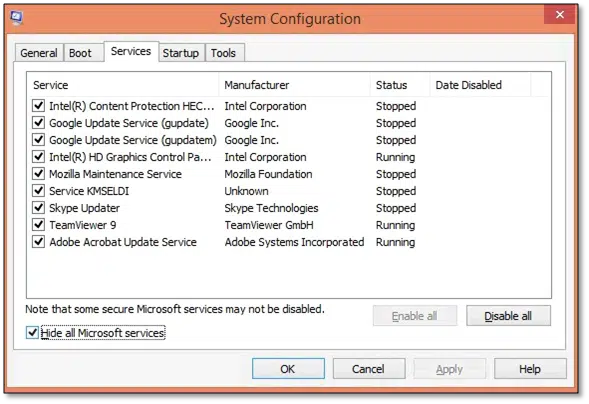Click the Disable all button

[x=508, y=316]
